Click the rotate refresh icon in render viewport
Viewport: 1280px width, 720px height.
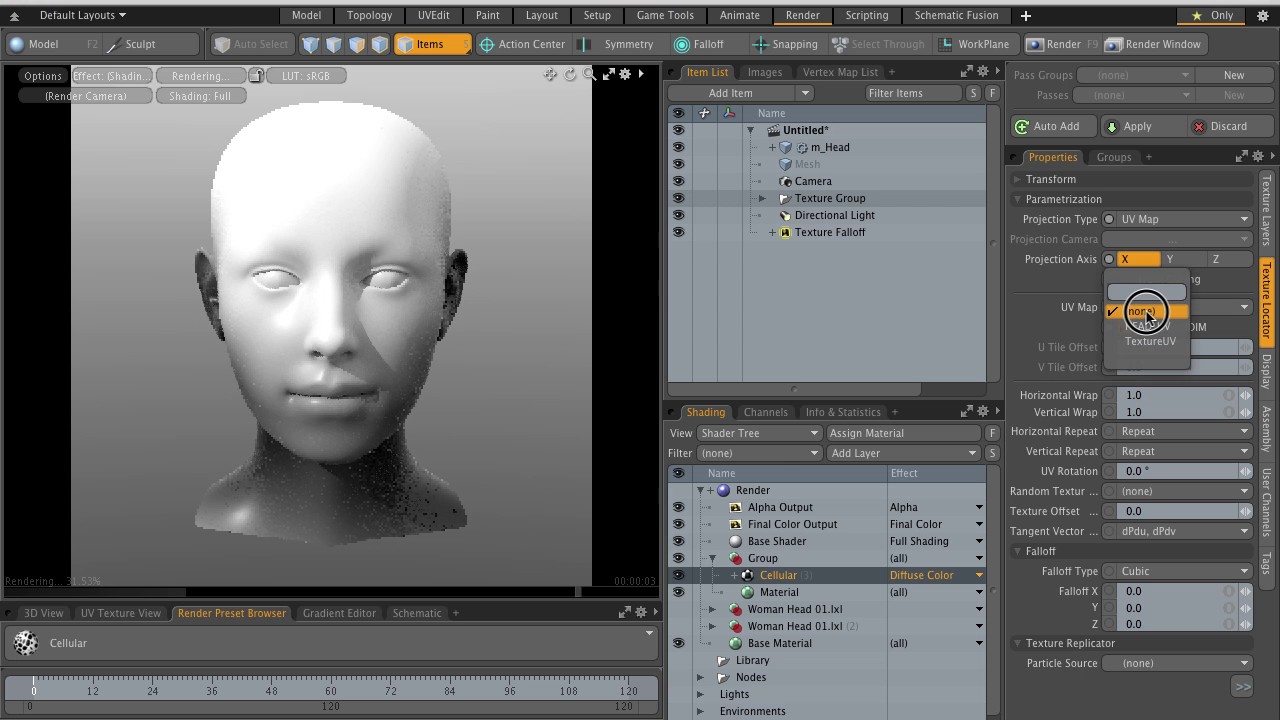pos(570,75)
